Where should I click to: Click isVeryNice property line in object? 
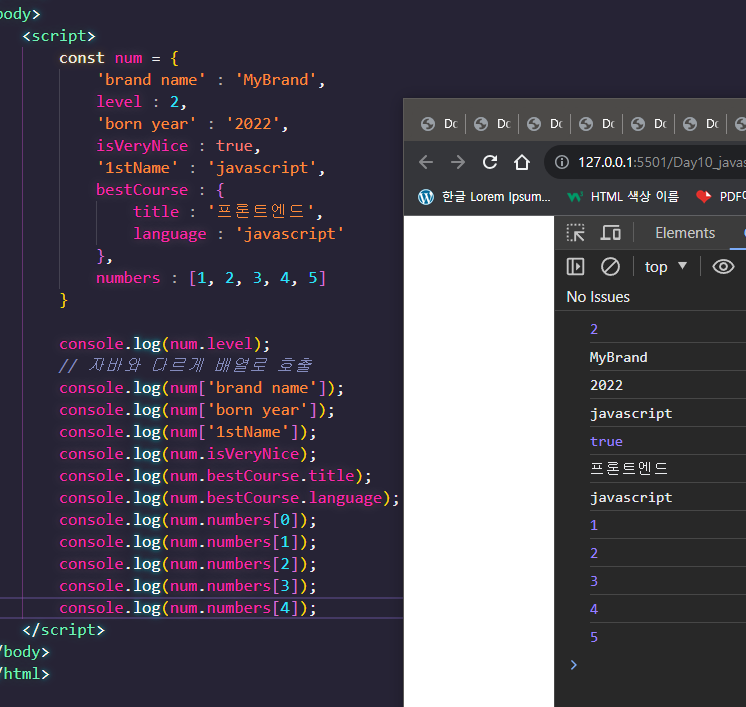(x=178, y=146)
